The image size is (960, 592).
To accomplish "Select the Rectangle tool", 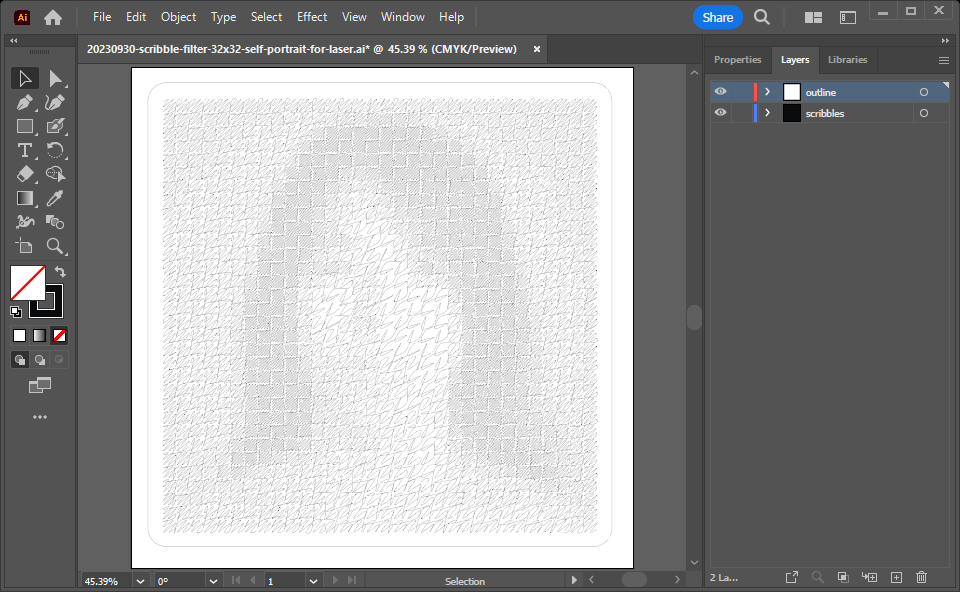I will pyautogui.click(x=25, y=126).
